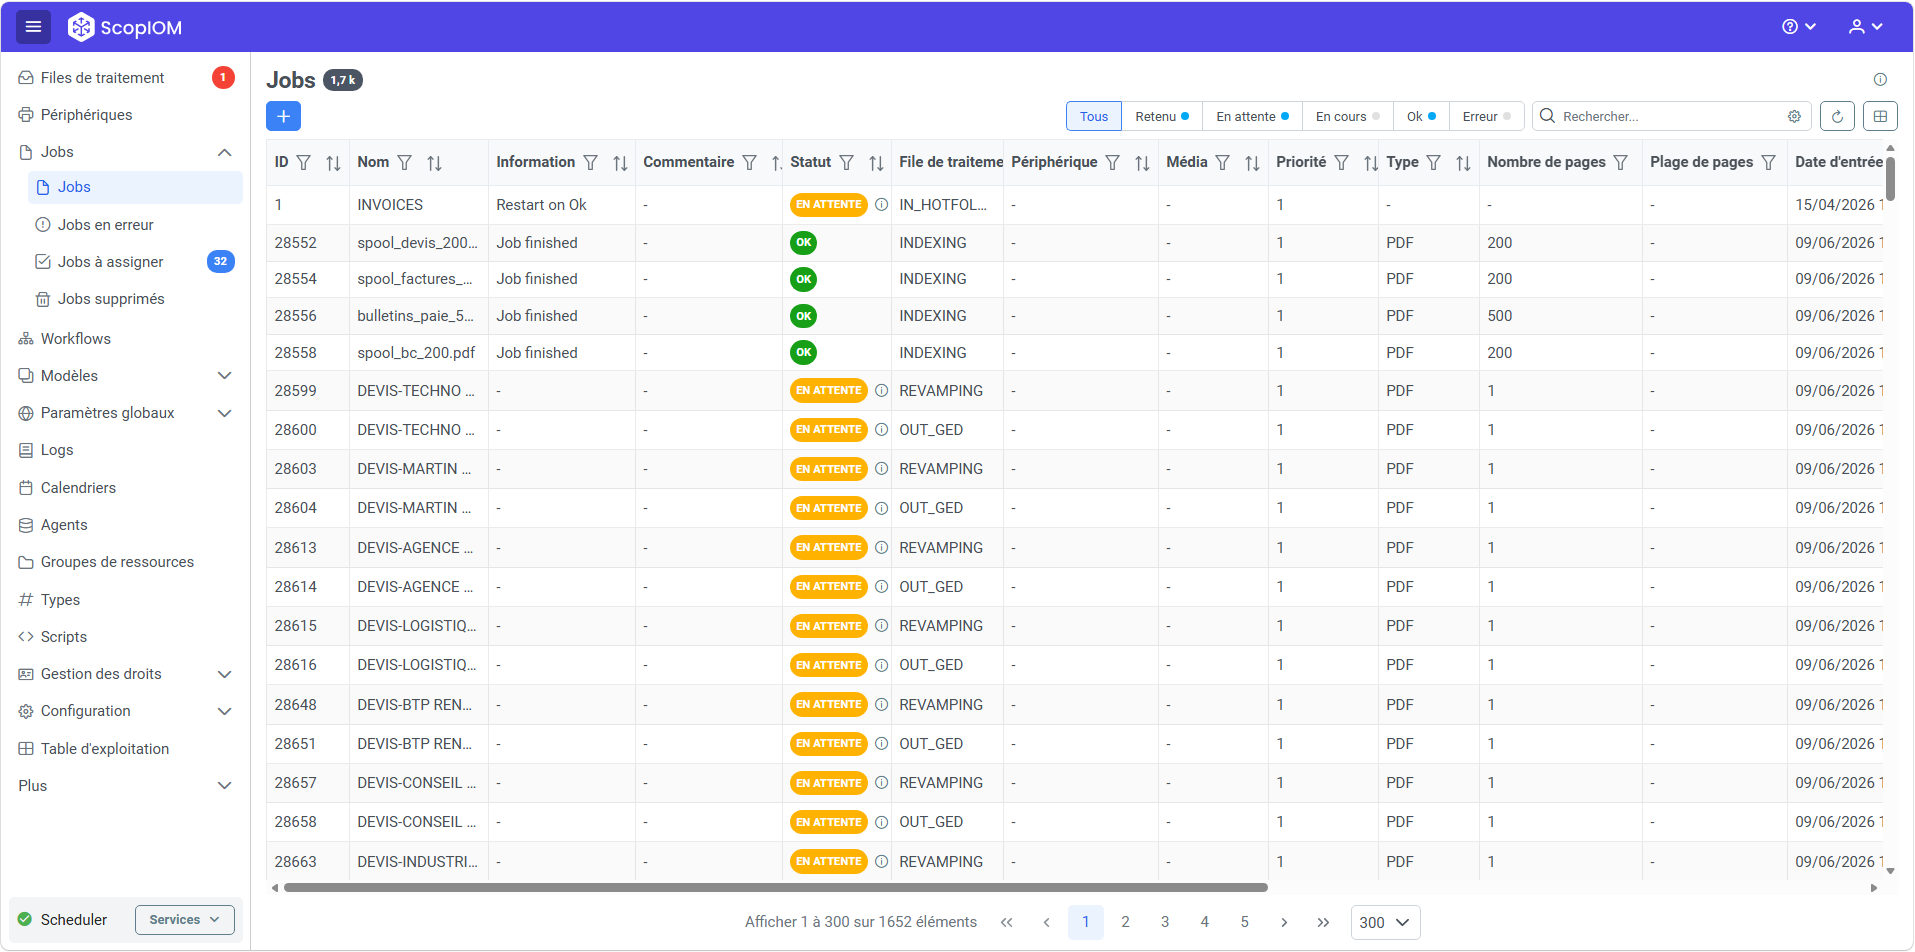
Task: Open the Logs page
Action: (125, 450)
